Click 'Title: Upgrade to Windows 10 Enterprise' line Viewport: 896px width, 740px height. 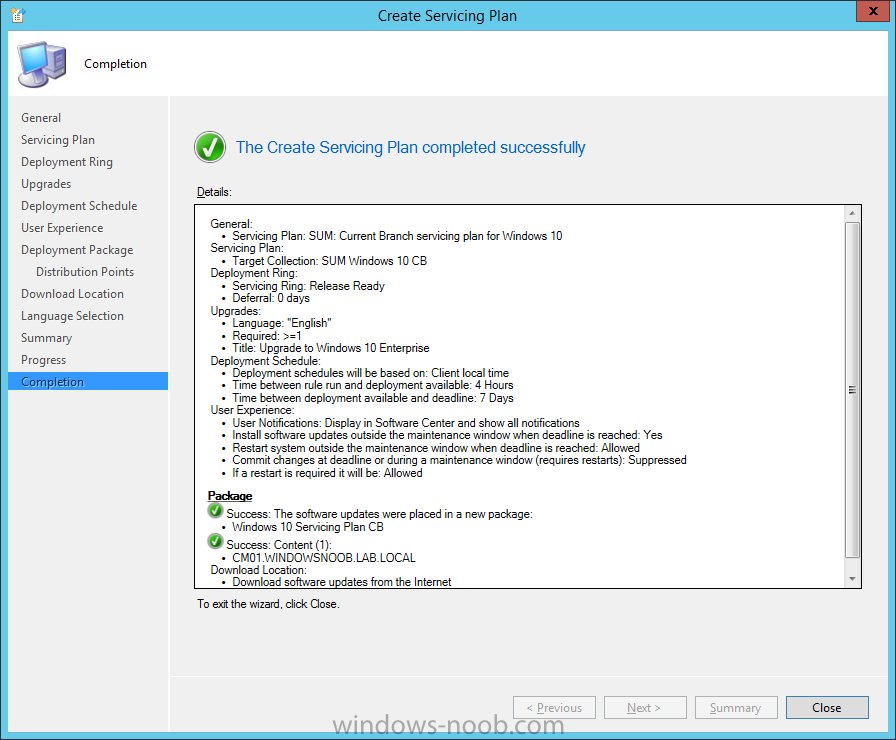point(331,348)
